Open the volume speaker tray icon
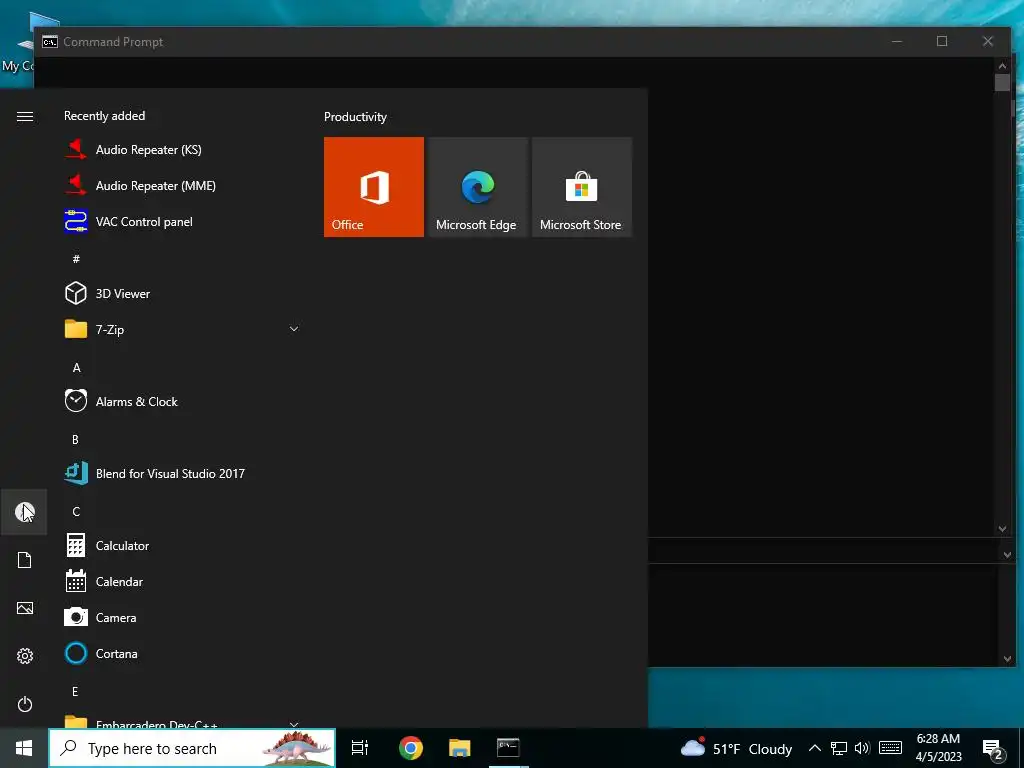1024x768 pixels. click(x=862, y=748)
